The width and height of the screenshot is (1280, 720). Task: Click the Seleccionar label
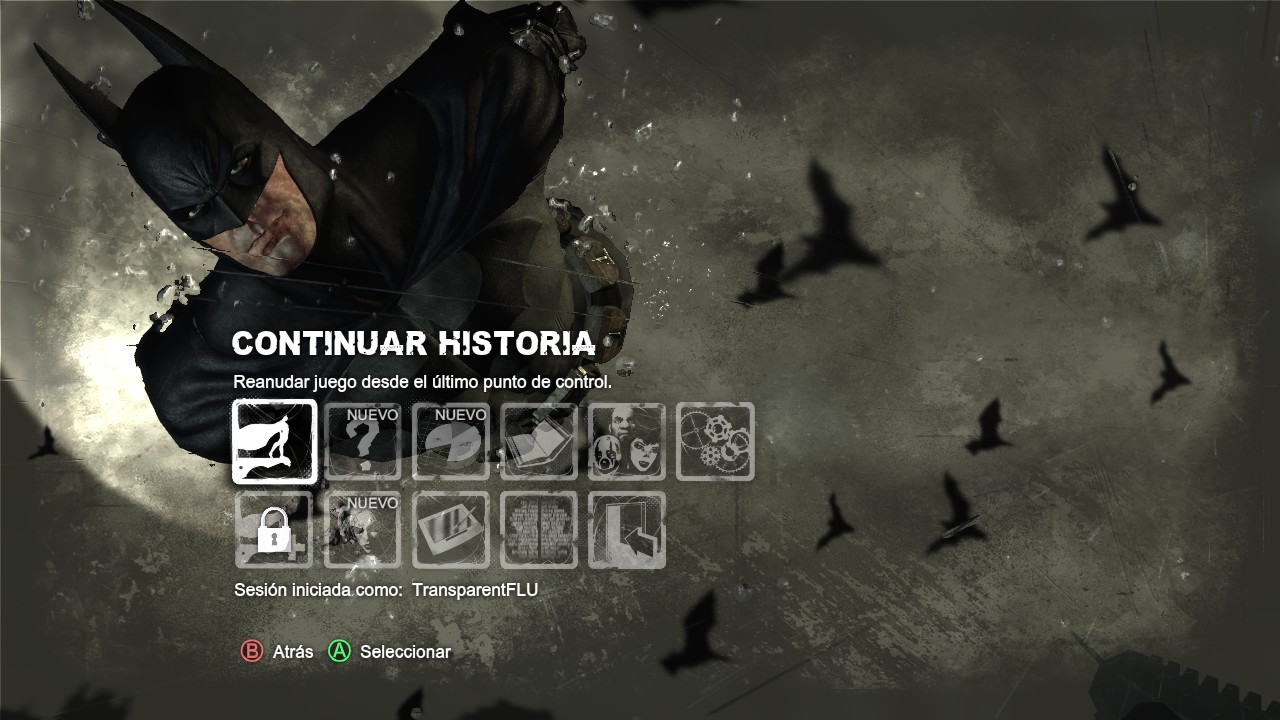pyautogui.click(x=405, y=652)
